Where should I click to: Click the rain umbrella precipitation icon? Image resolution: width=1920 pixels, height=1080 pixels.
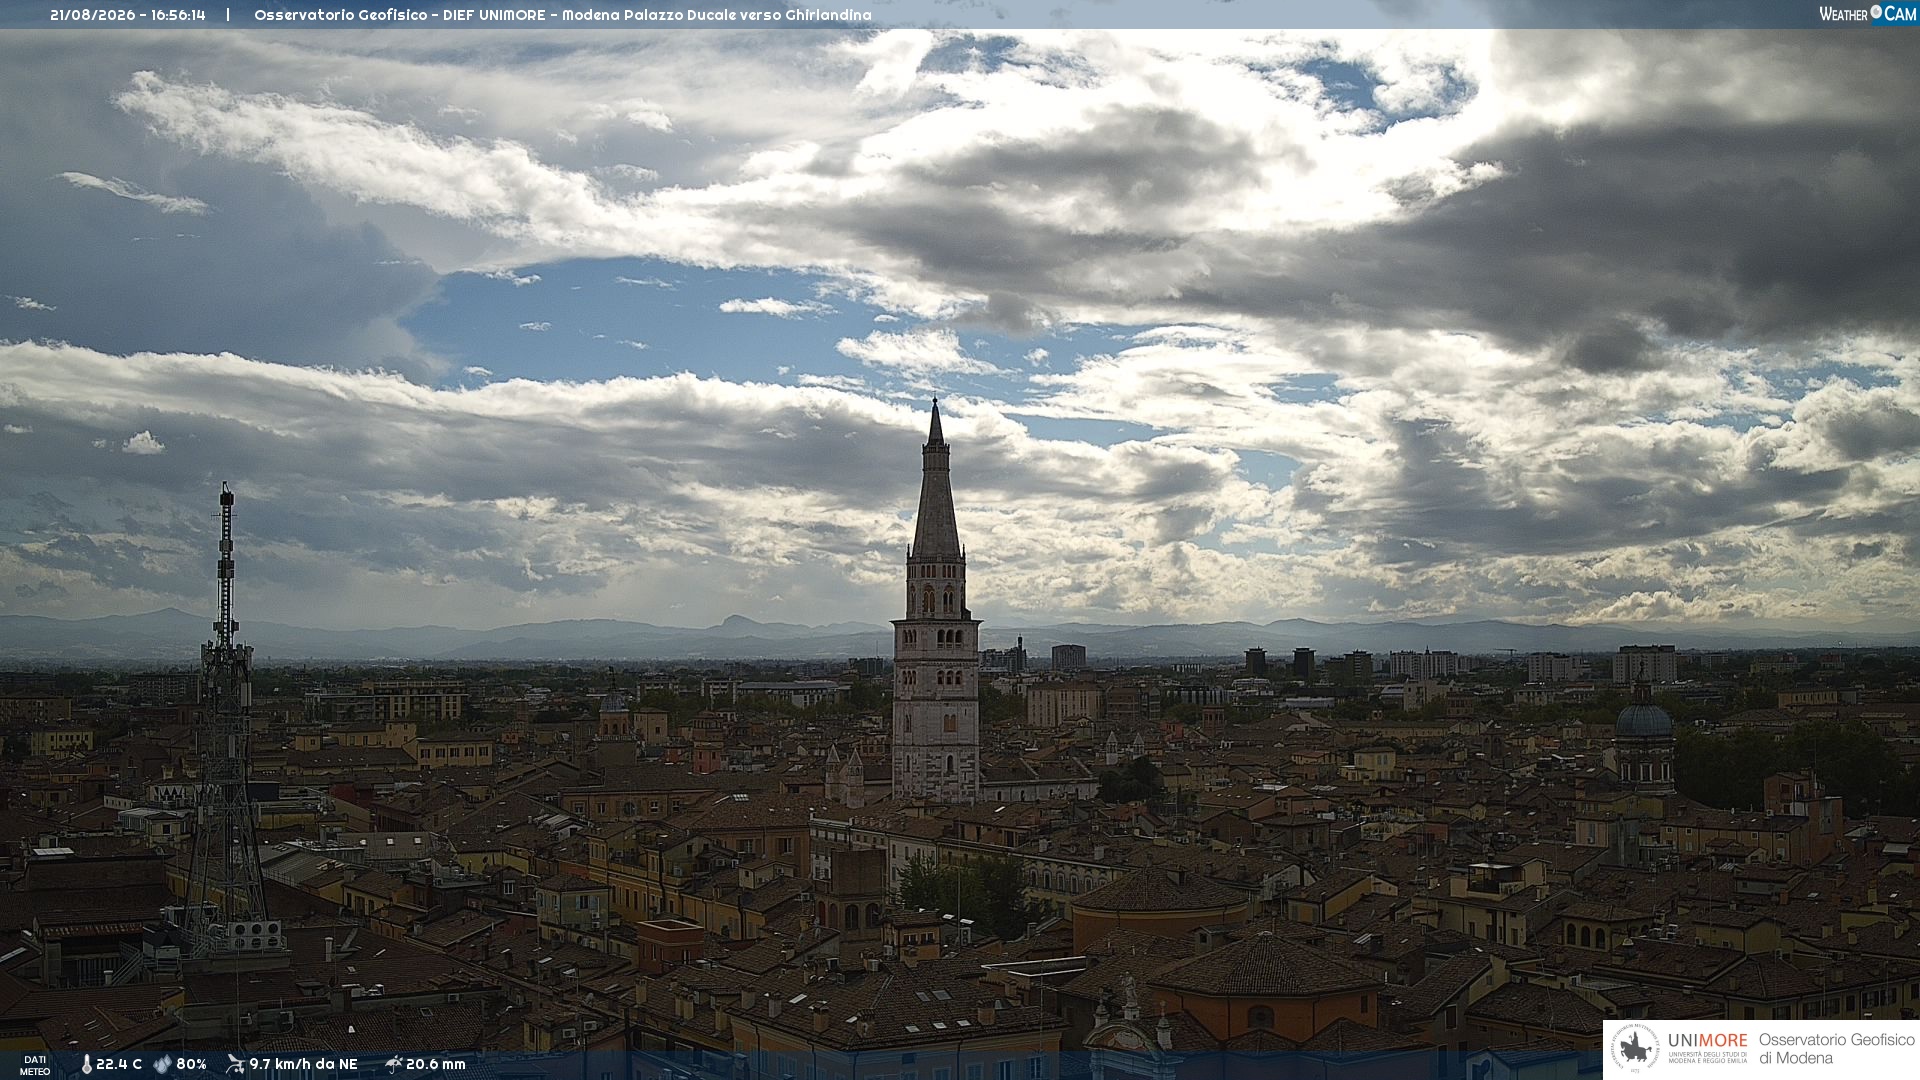coord(393,1064)
